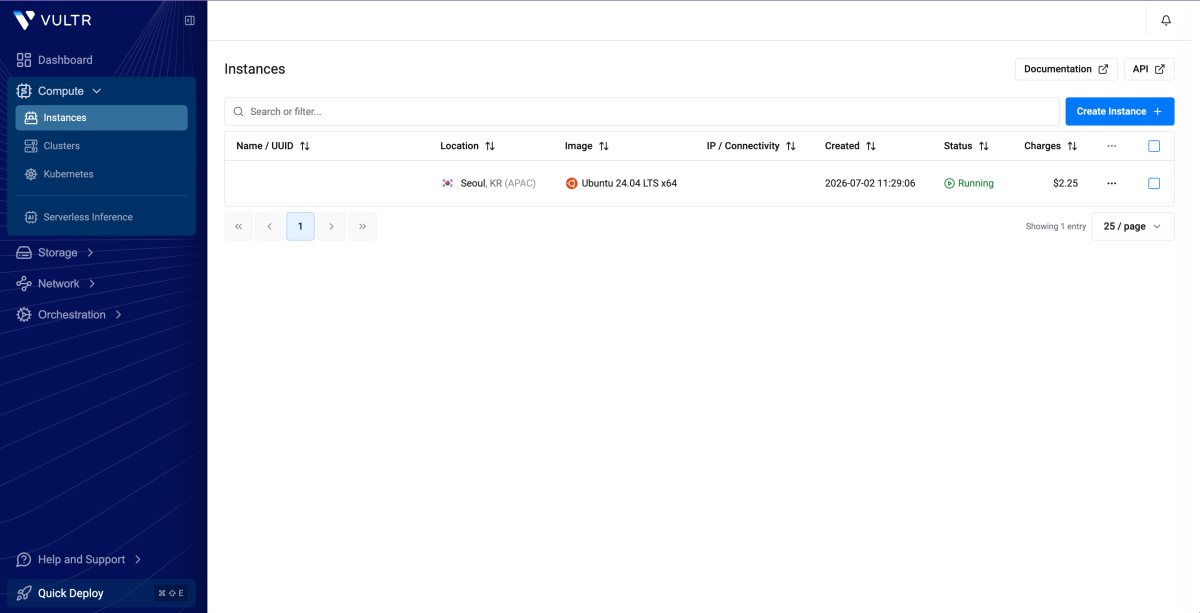
Task: Open Documentation link
Action: pyautogui.click(x=1066, y=69)
